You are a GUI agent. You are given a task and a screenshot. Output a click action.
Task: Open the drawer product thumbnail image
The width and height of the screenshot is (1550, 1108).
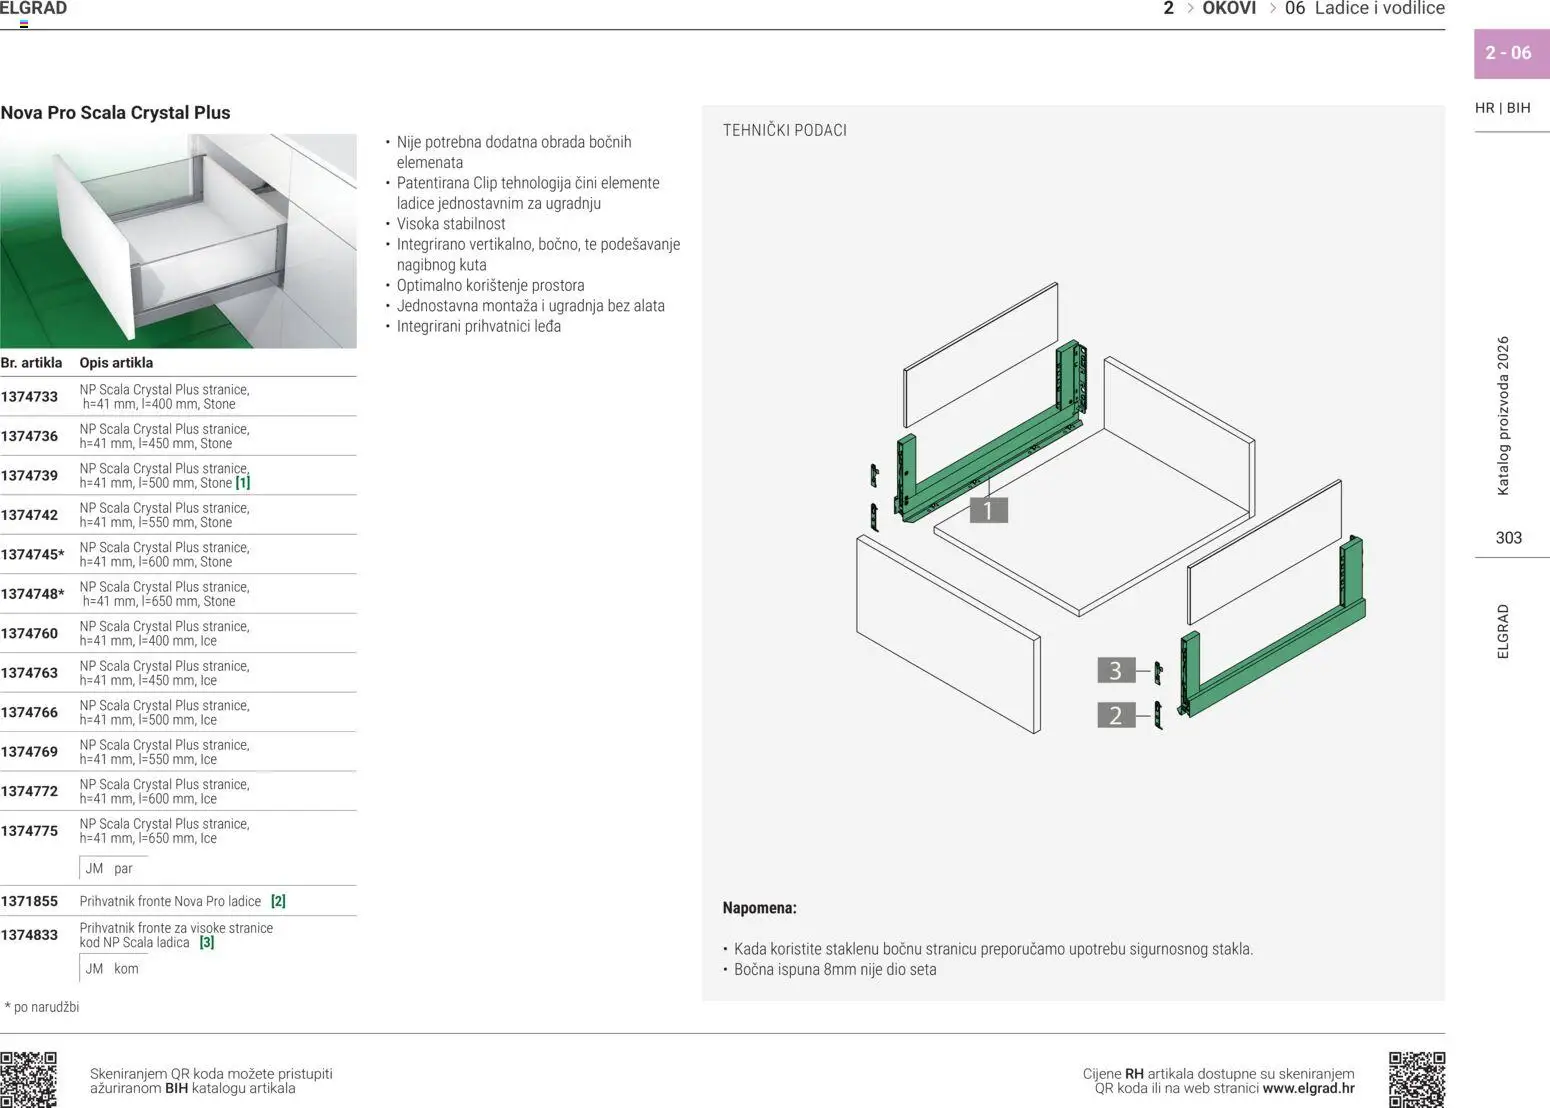click(x=178, y=240)
